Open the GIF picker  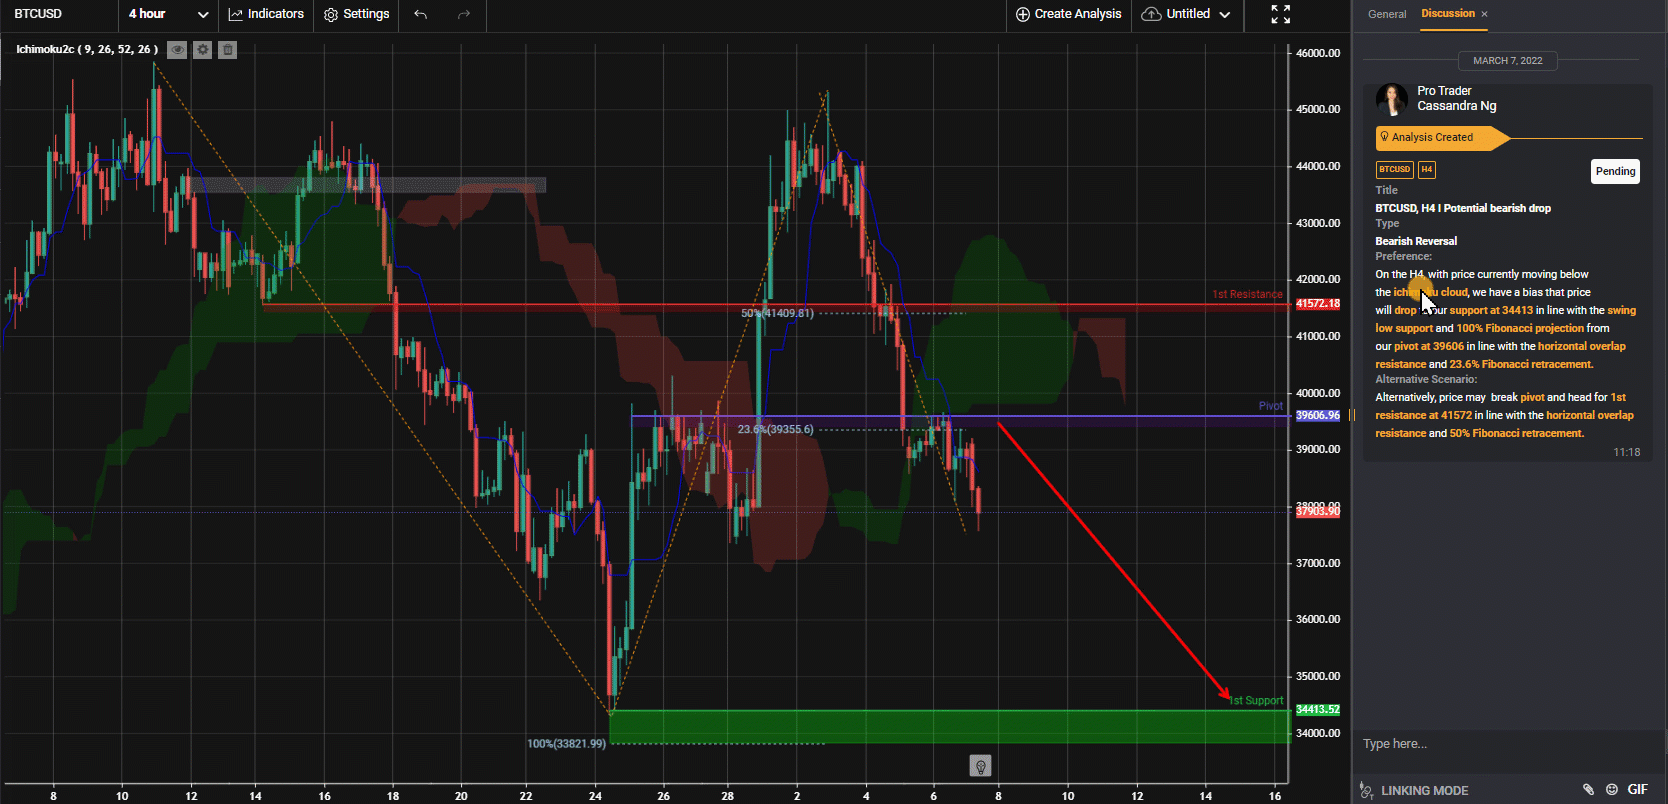[x=1637, y=789]
